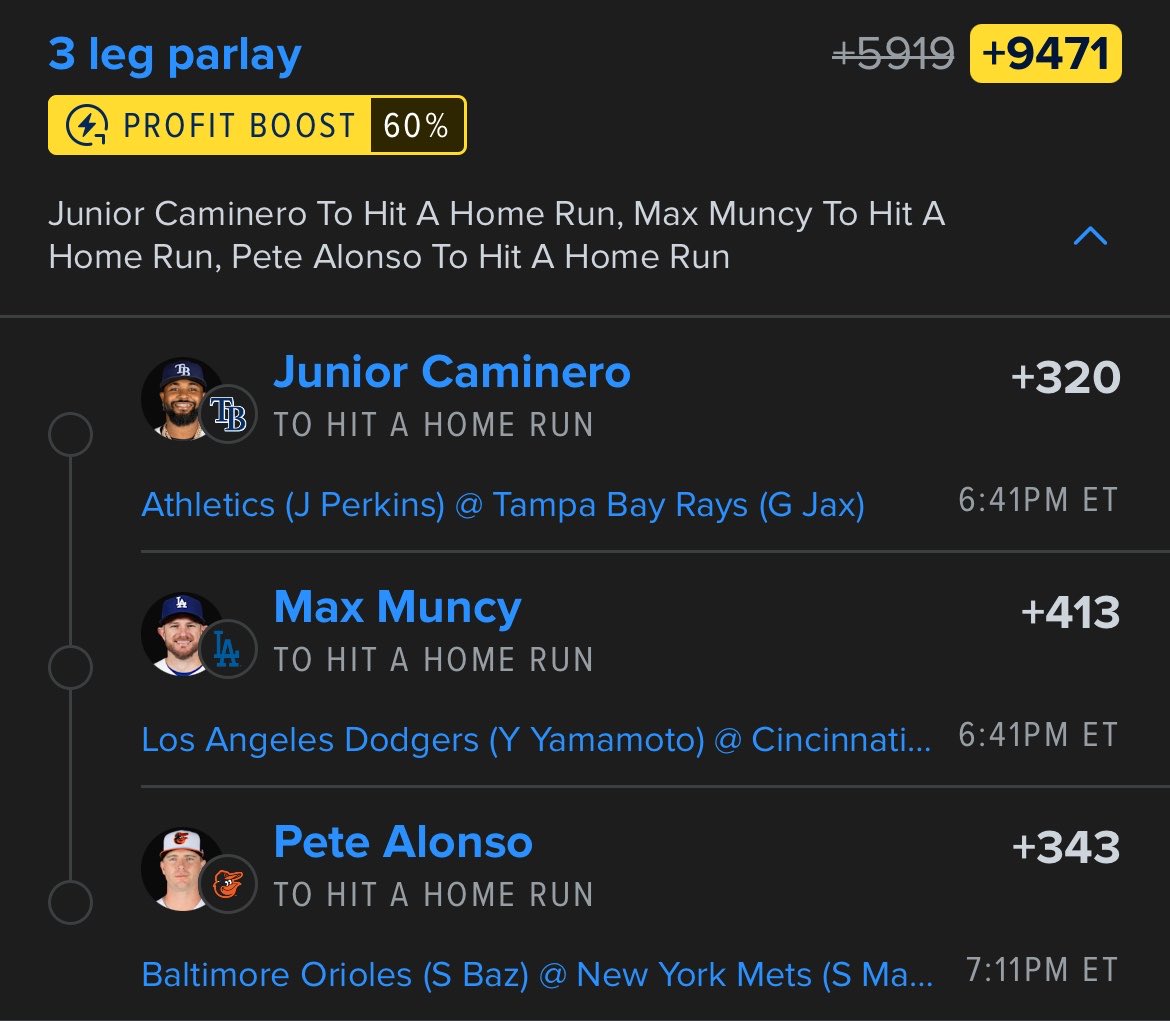Open the Junior Caminero player link
The image size is (1170, 1021).
pyautogui.click(x=452, y=372)
